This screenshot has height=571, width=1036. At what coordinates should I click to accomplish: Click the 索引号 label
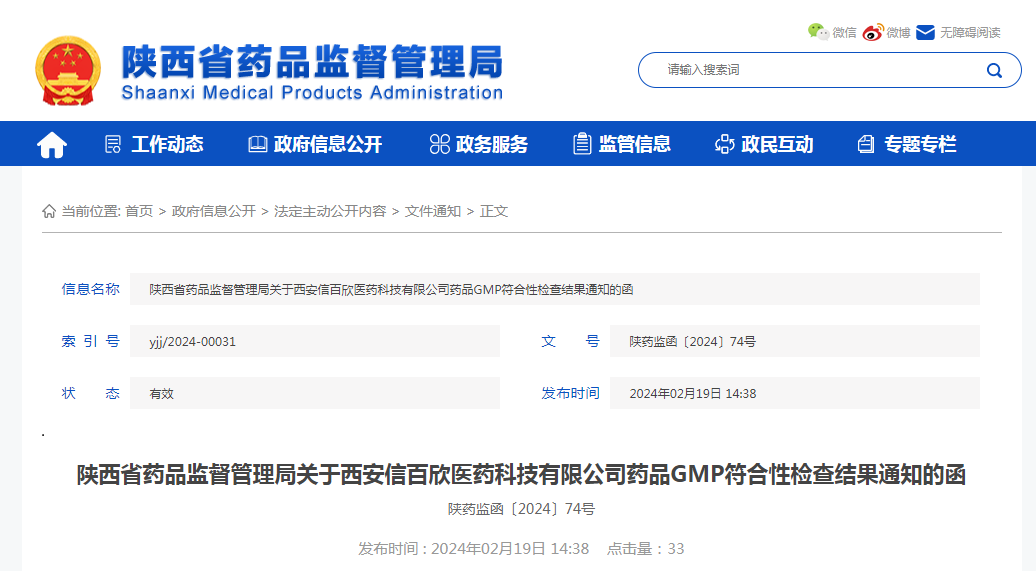91,341
